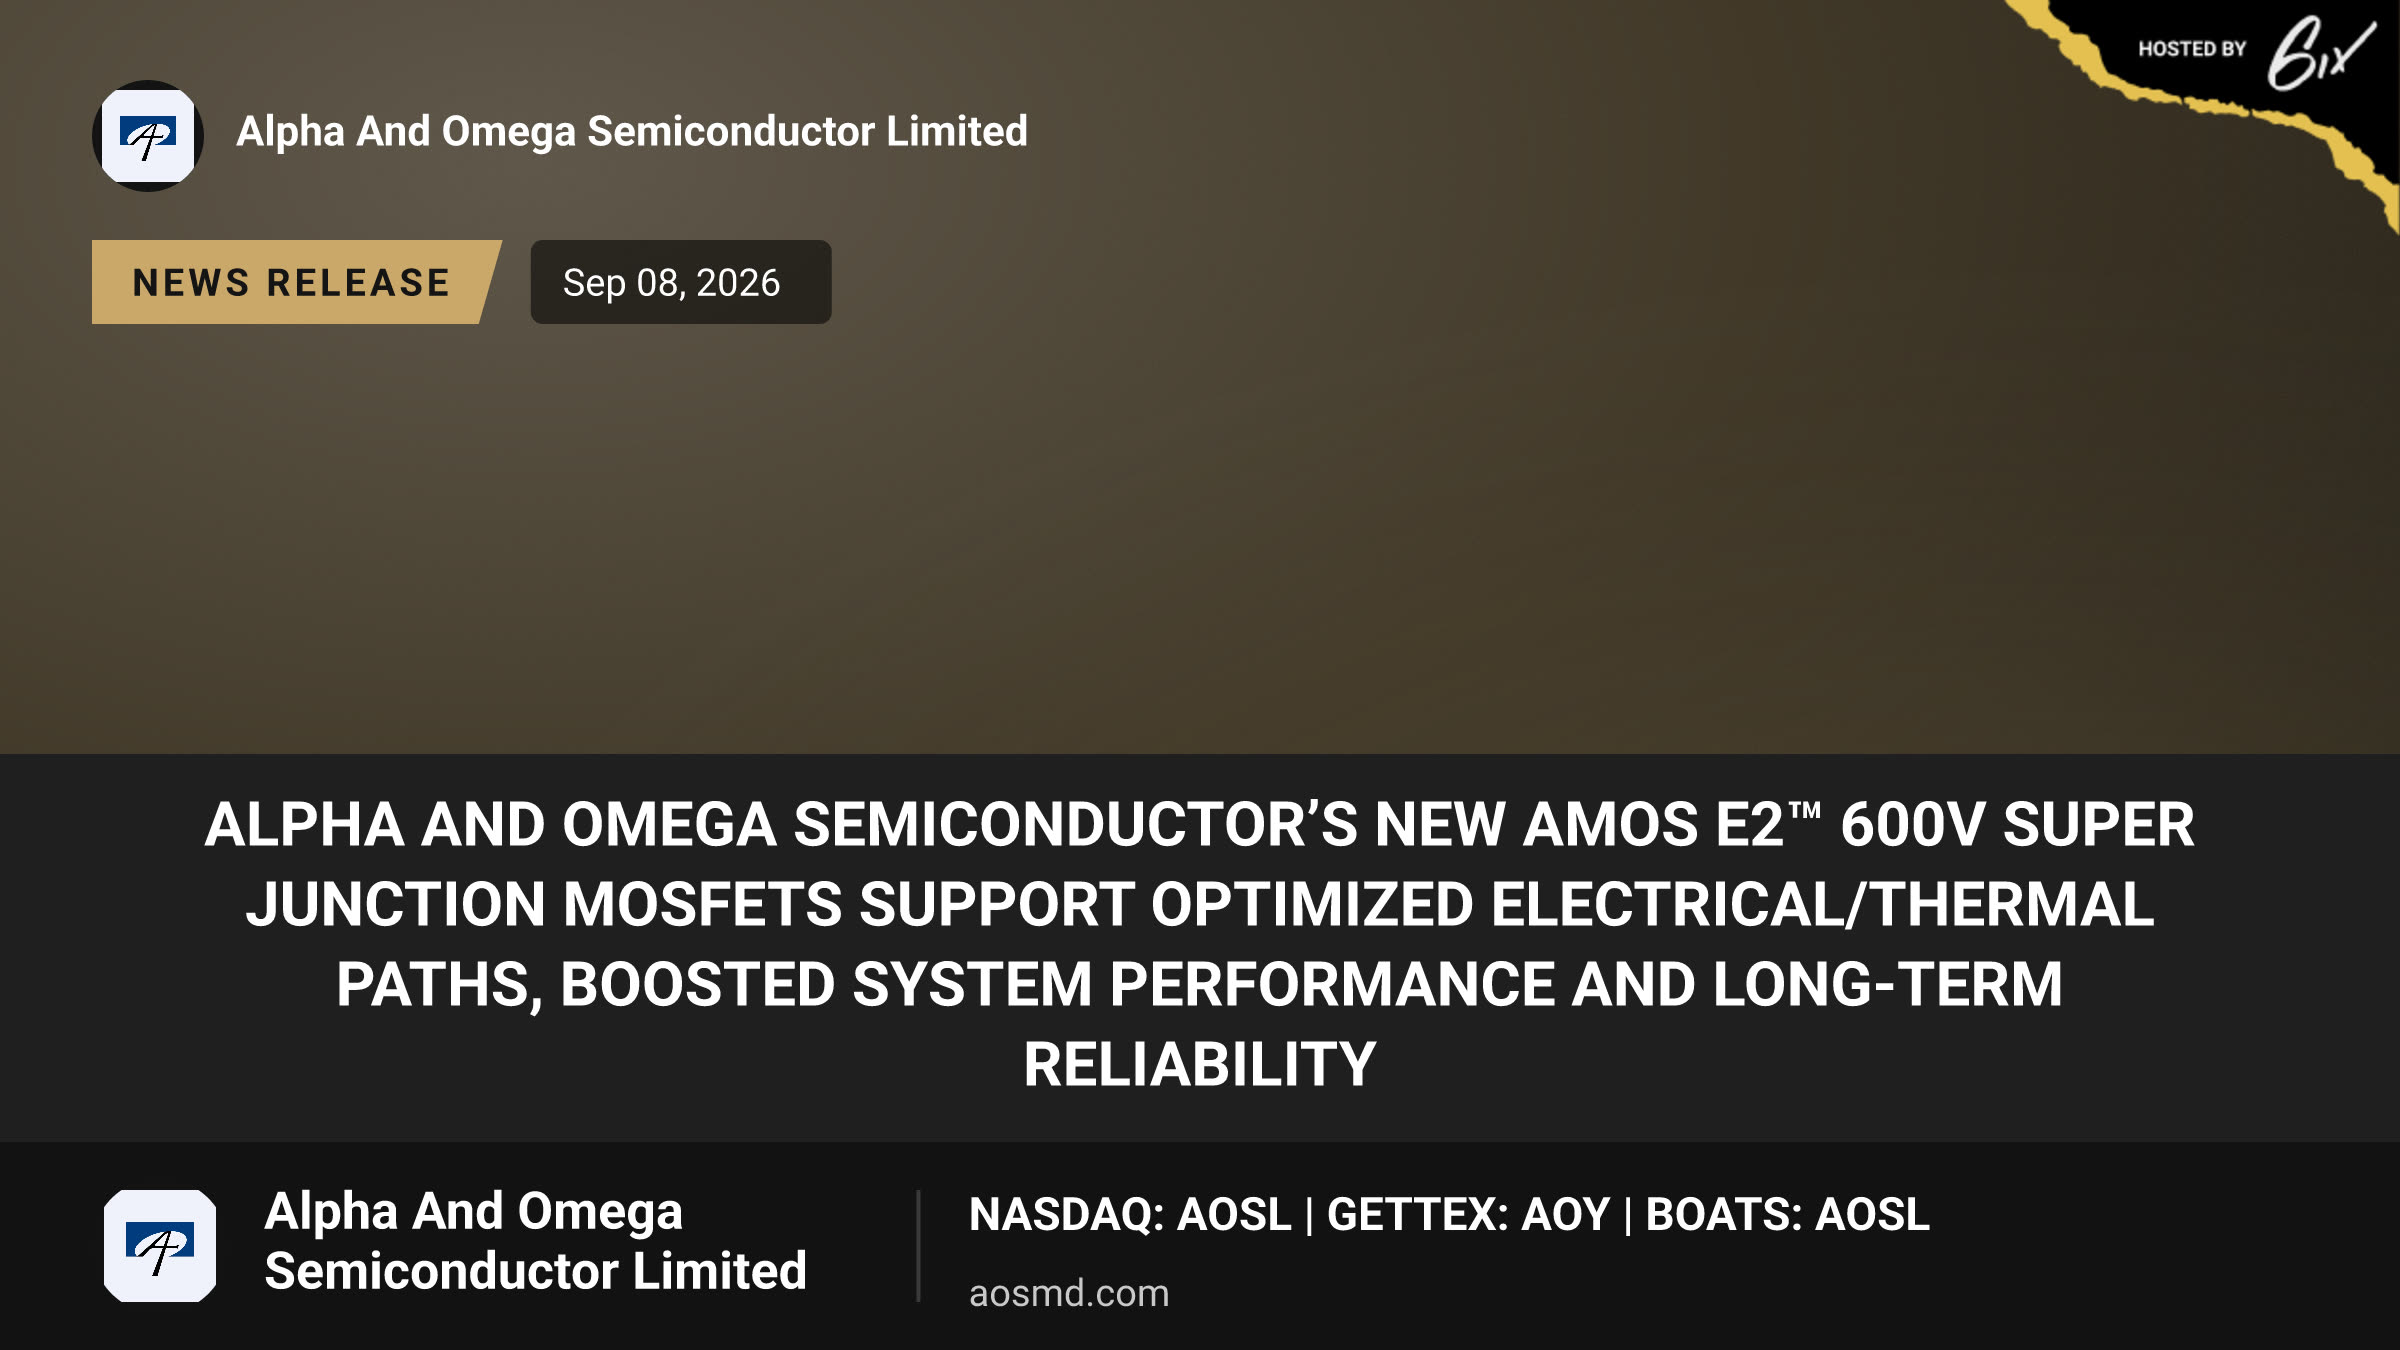Select the Sep 08, 2026 date chip
2400x1350 pixels.
(x=681, y=282)
